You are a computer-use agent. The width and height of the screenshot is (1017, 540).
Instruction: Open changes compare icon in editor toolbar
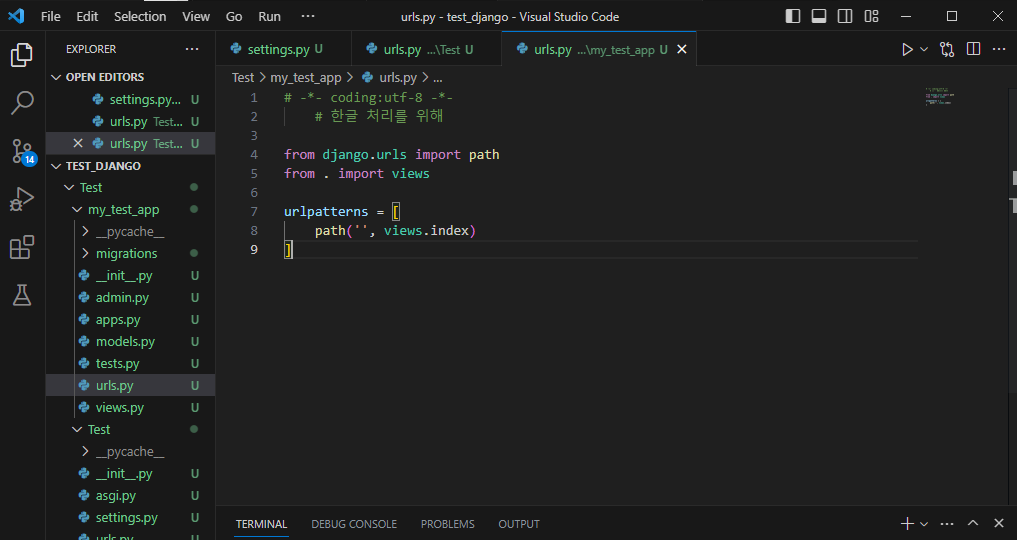[x=947, y=49]
